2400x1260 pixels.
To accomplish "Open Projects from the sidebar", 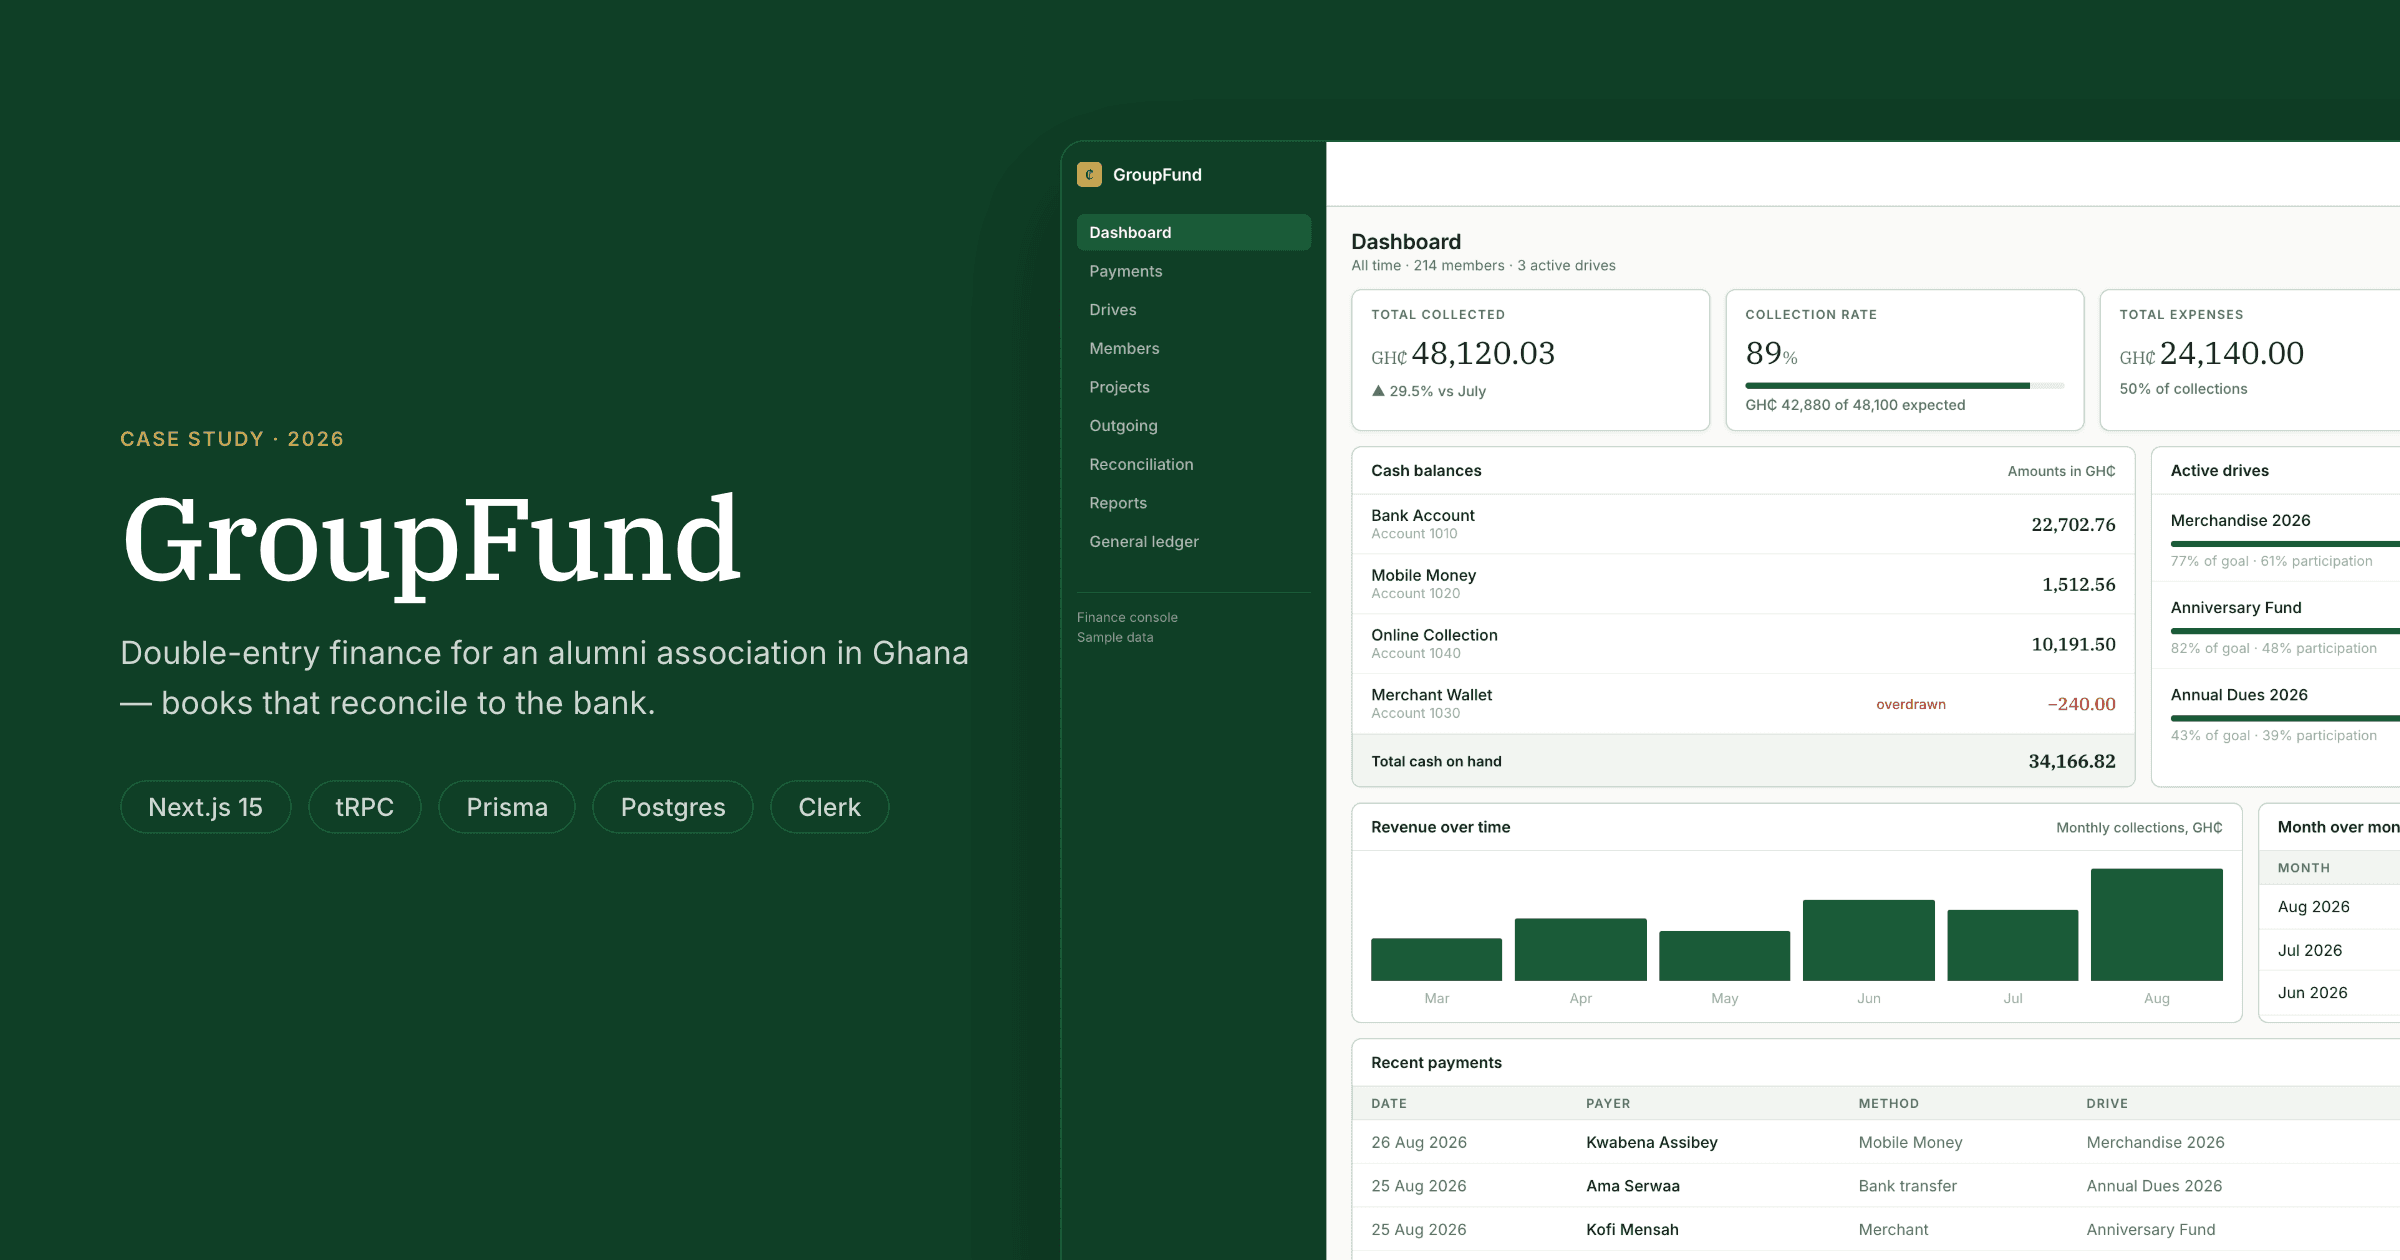I will 1193,387.
